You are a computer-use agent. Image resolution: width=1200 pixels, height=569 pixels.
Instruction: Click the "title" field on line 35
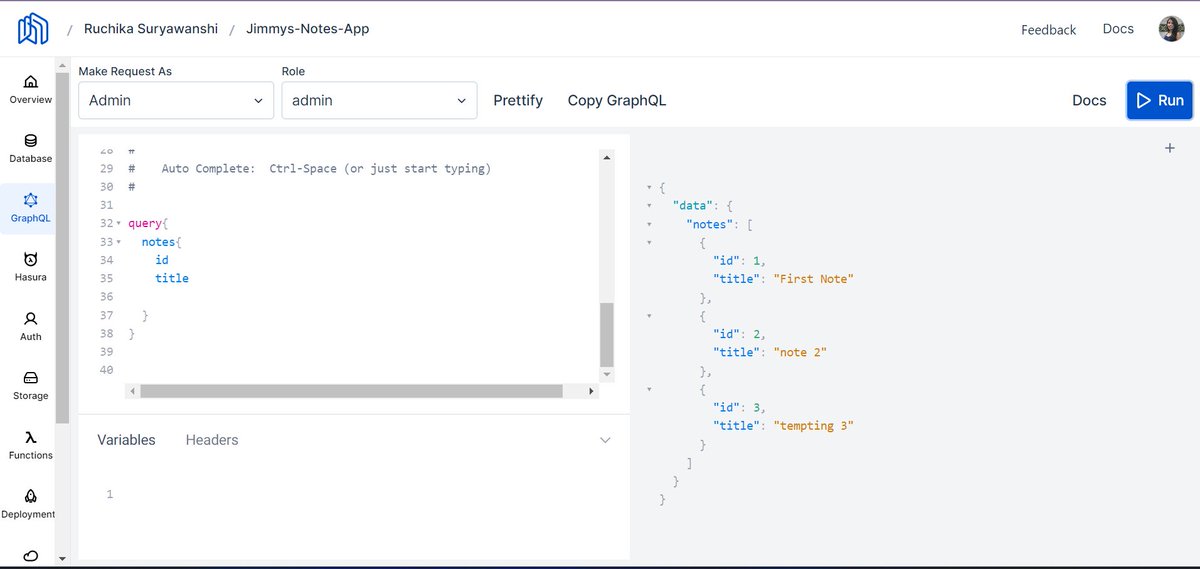point(172,278)
